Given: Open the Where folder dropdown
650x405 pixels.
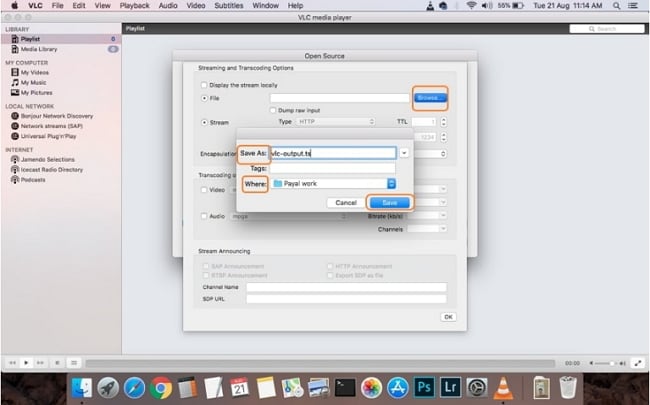Looking at the screenshot, I should point(334,184).
